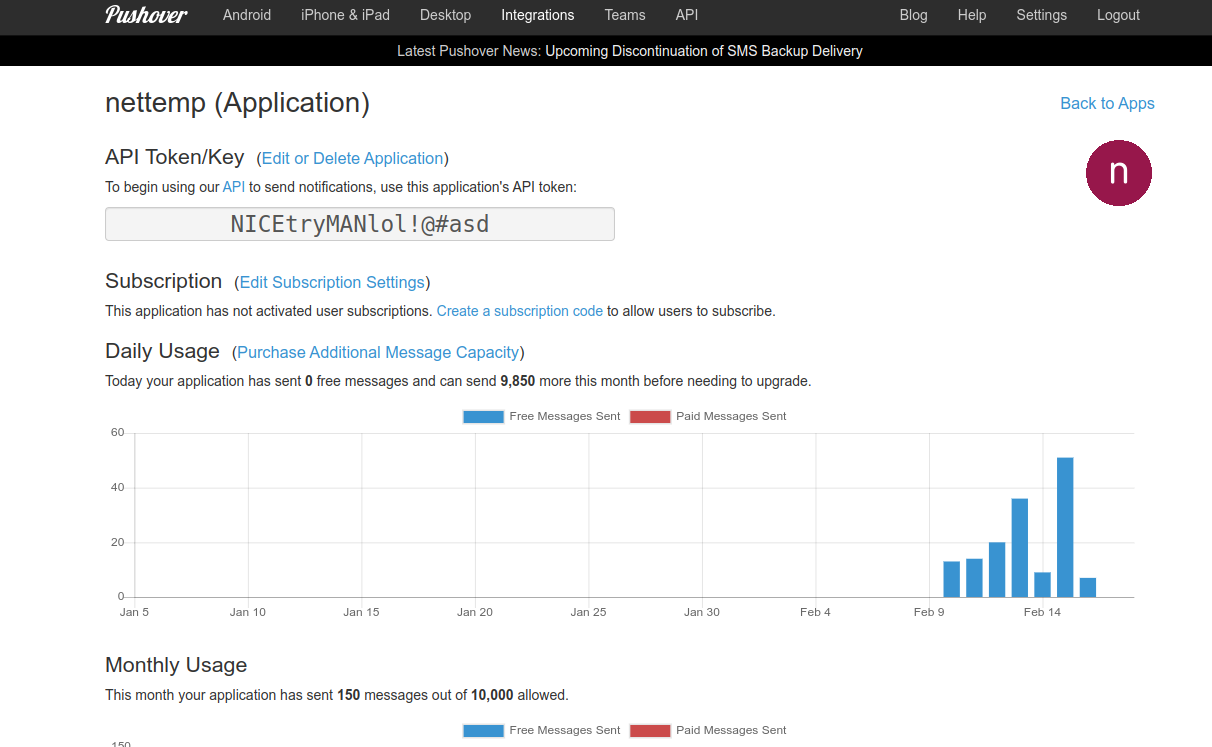Toggle Free Messages Sent legend in Monthly Usage
This screenshot has width=1212, height=747.
click(x=542, y=730)
